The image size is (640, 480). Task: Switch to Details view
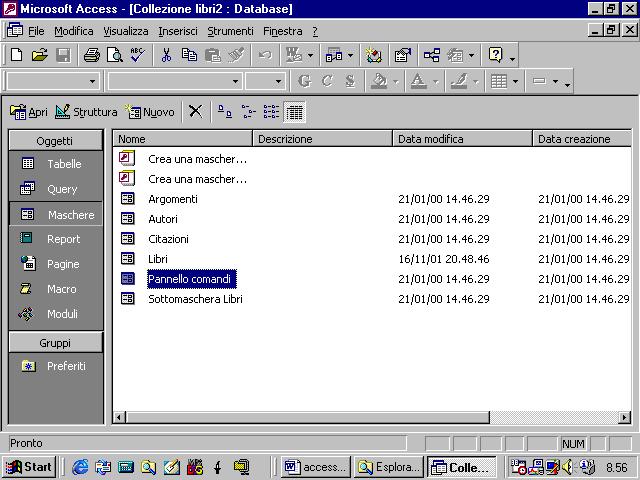294,111
